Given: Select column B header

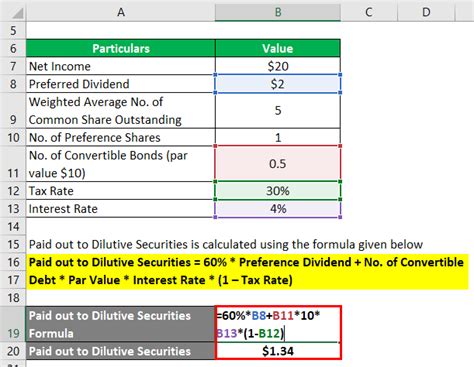Looking at the screenshot, I should 278,12.
